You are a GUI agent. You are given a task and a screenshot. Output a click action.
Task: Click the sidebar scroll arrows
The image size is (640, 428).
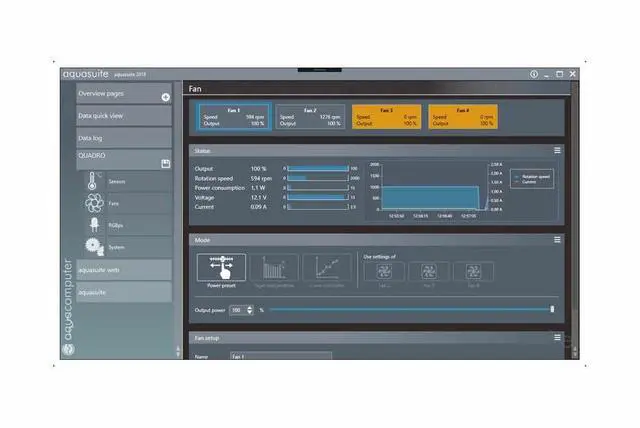point(178,351)
